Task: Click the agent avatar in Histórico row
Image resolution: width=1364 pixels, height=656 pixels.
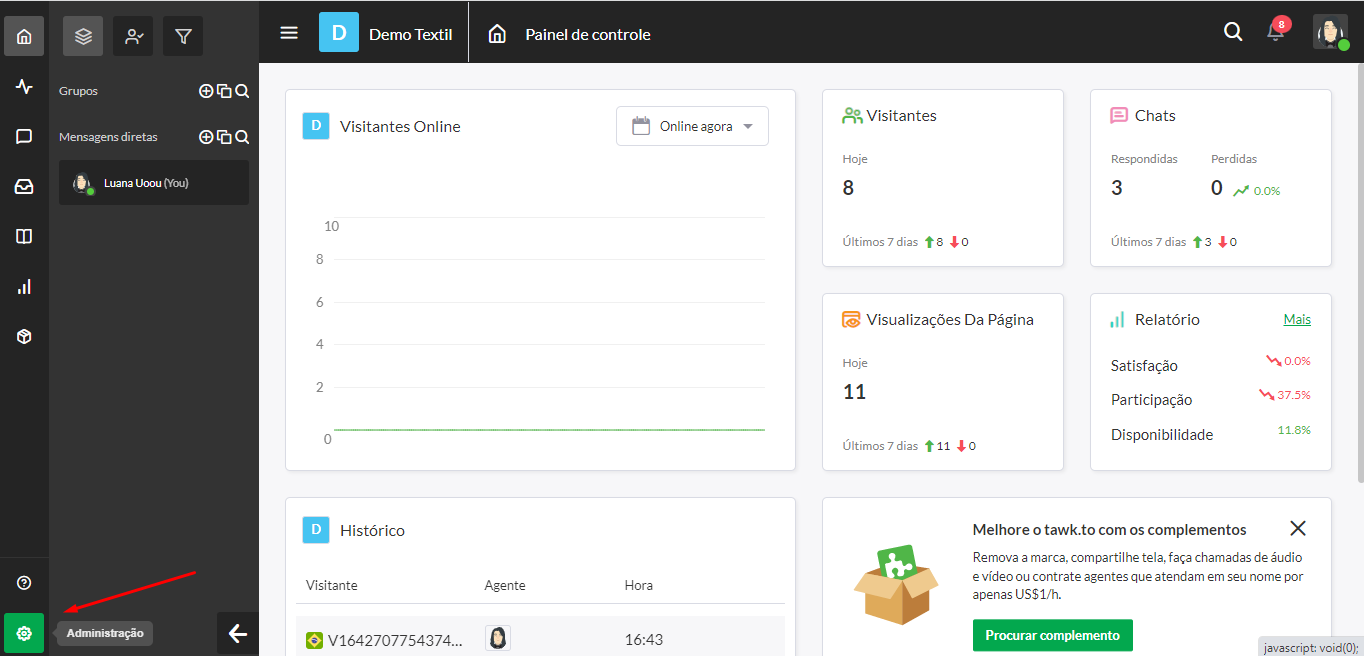Action: [x=498, y=638]
